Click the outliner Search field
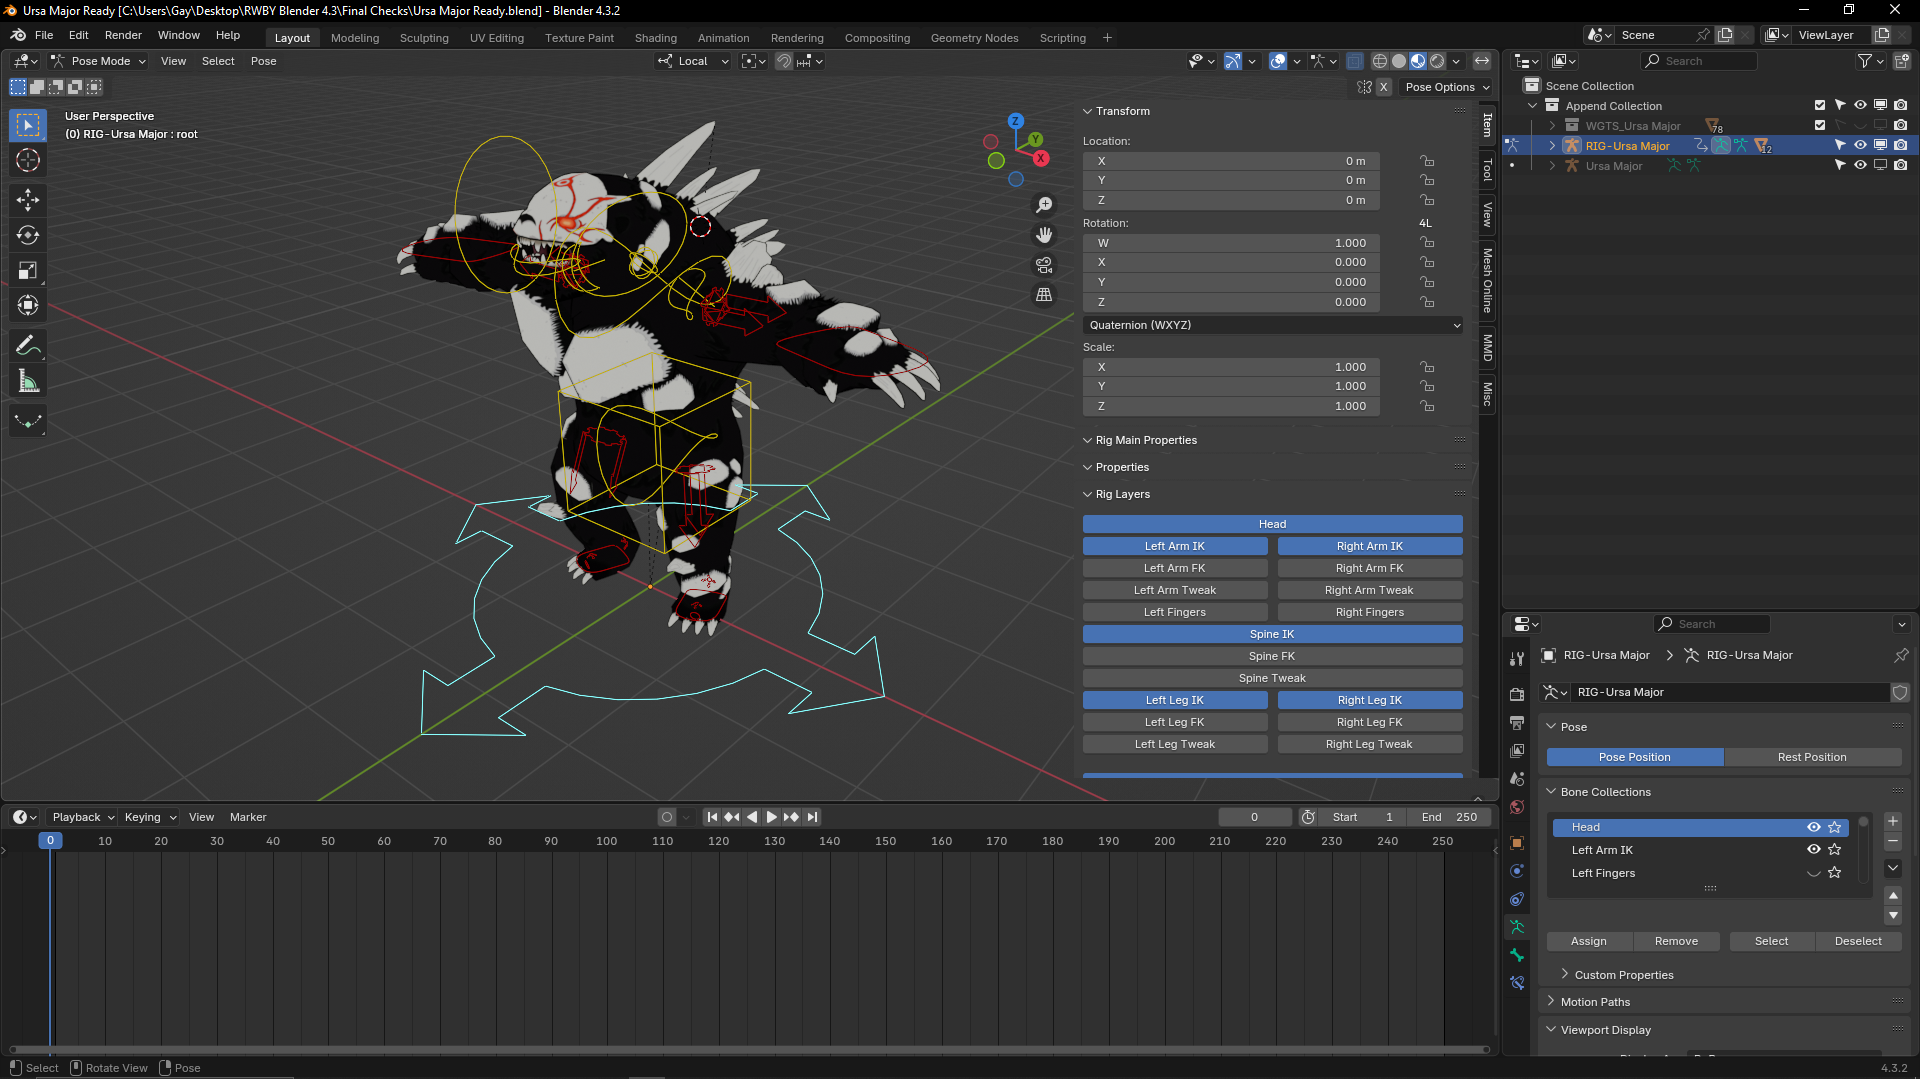1920x1079 pixels. click(1698, 61)
